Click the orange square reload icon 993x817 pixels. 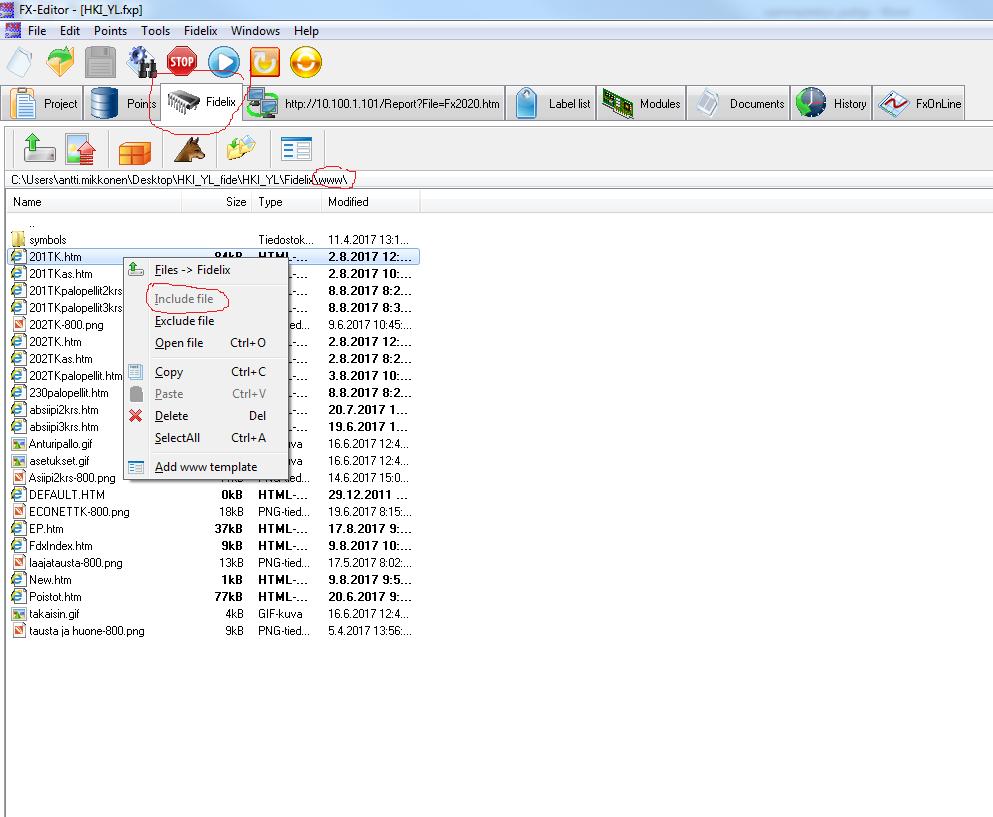(265, 62)
